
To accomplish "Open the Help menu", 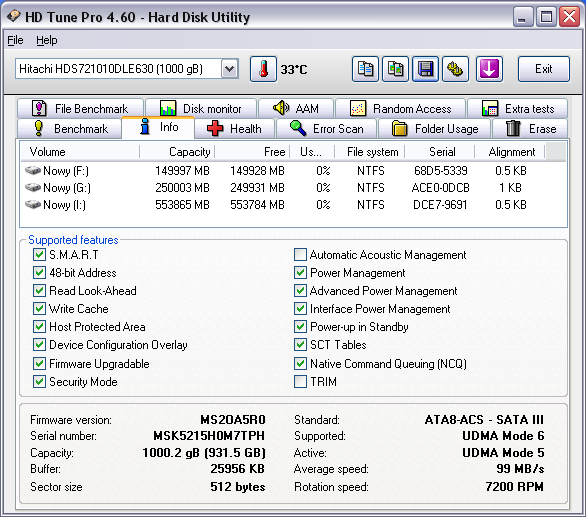I will point(47,40).
